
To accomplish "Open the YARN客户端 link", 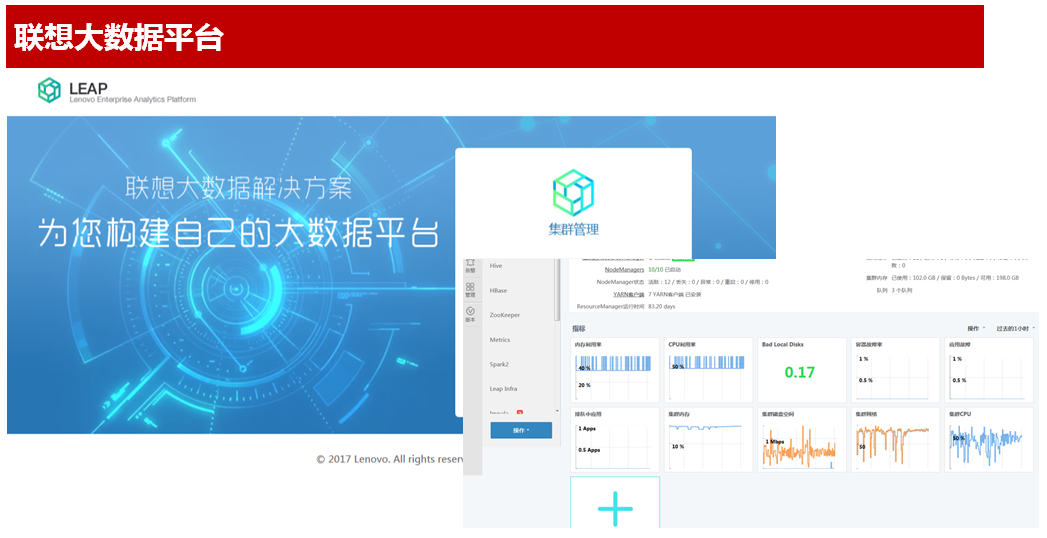I will 628,294.
